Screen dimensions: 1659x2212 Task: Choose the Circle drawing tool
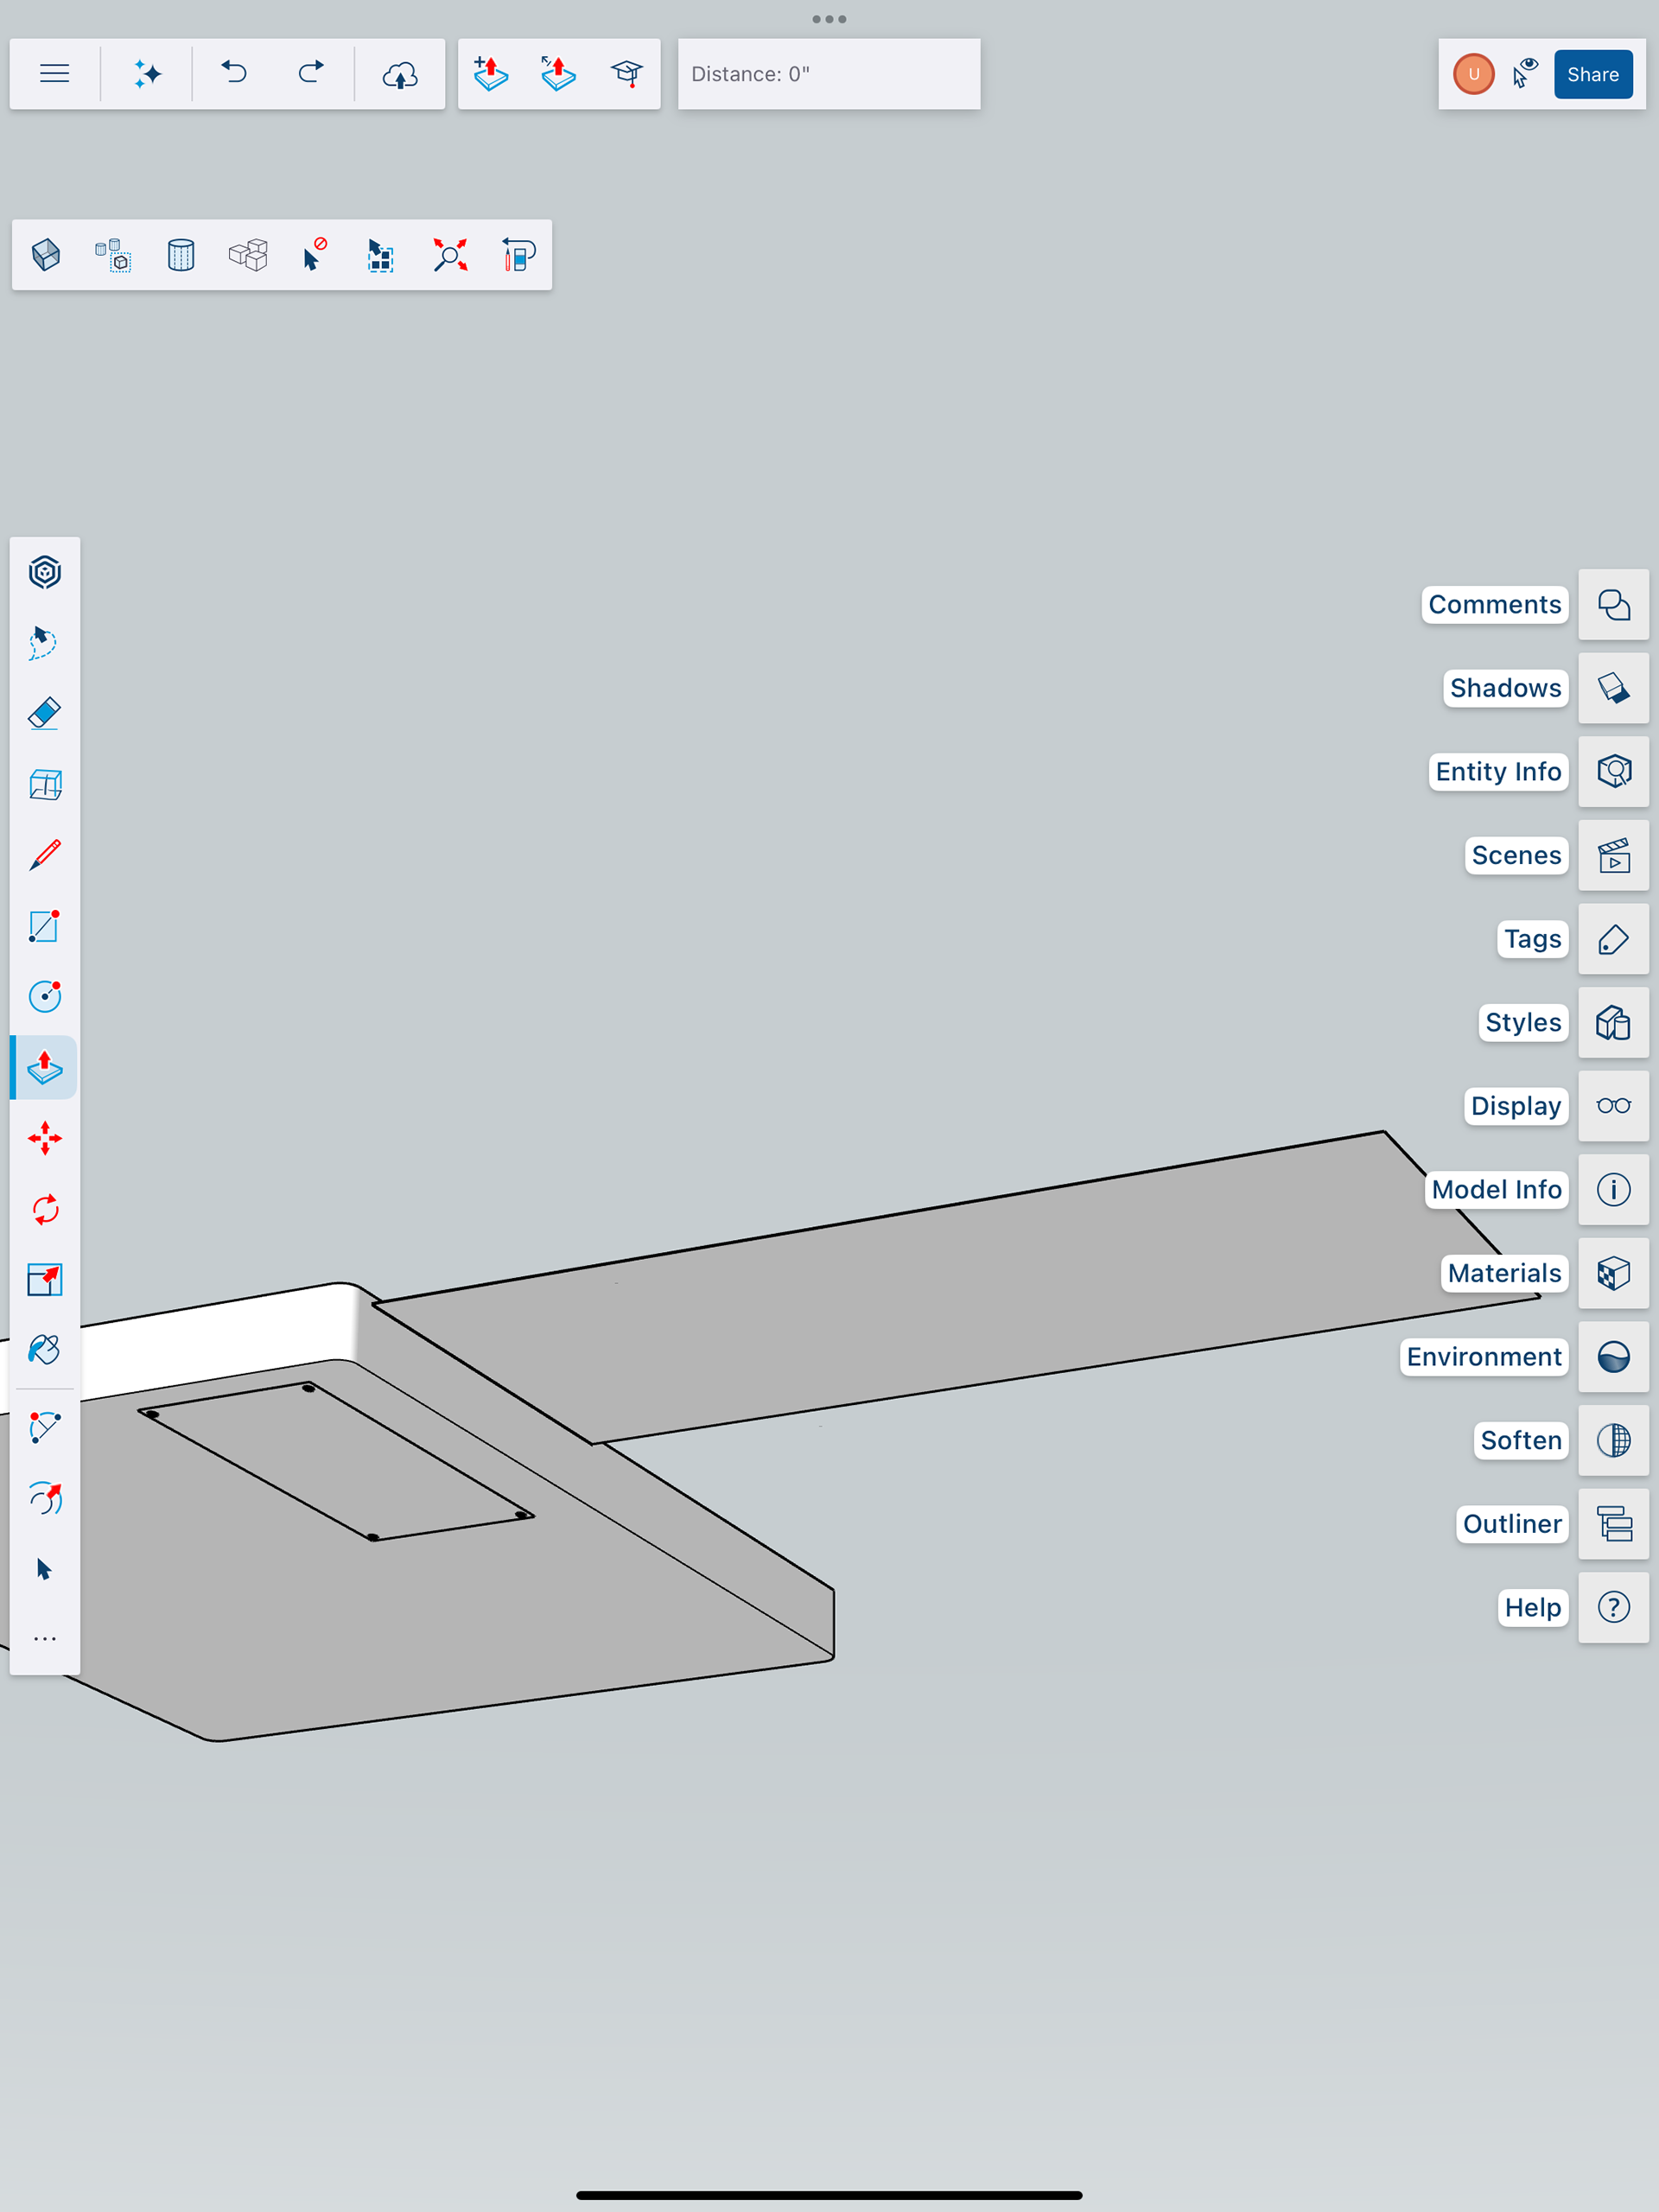pos(45,997)
